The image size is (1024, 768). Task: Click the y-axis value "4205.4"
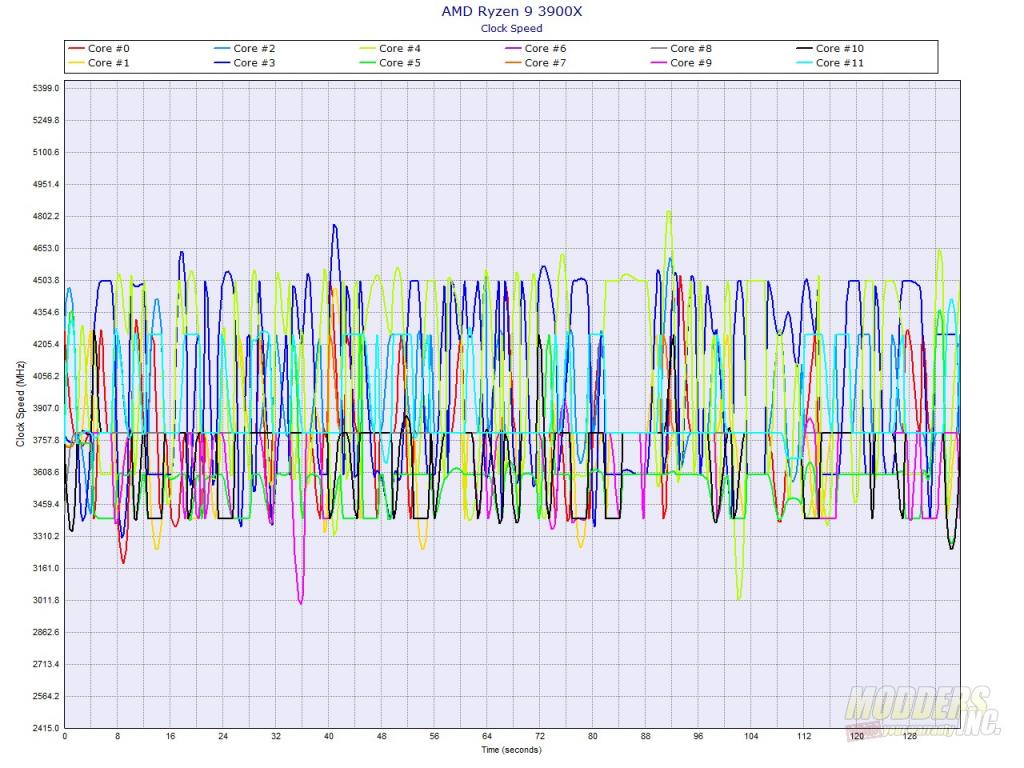tap(46, 344)
